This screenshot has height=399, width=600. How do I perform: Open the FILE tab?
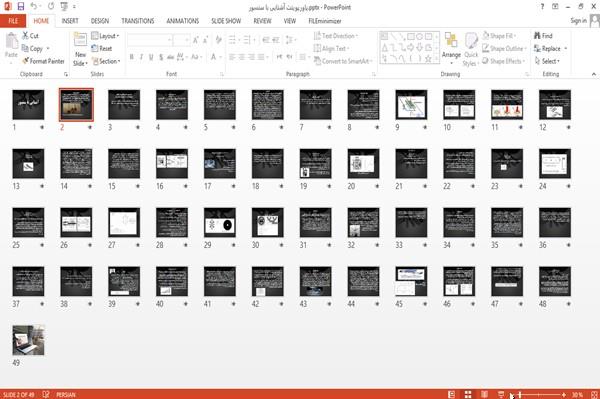[13, 21]
